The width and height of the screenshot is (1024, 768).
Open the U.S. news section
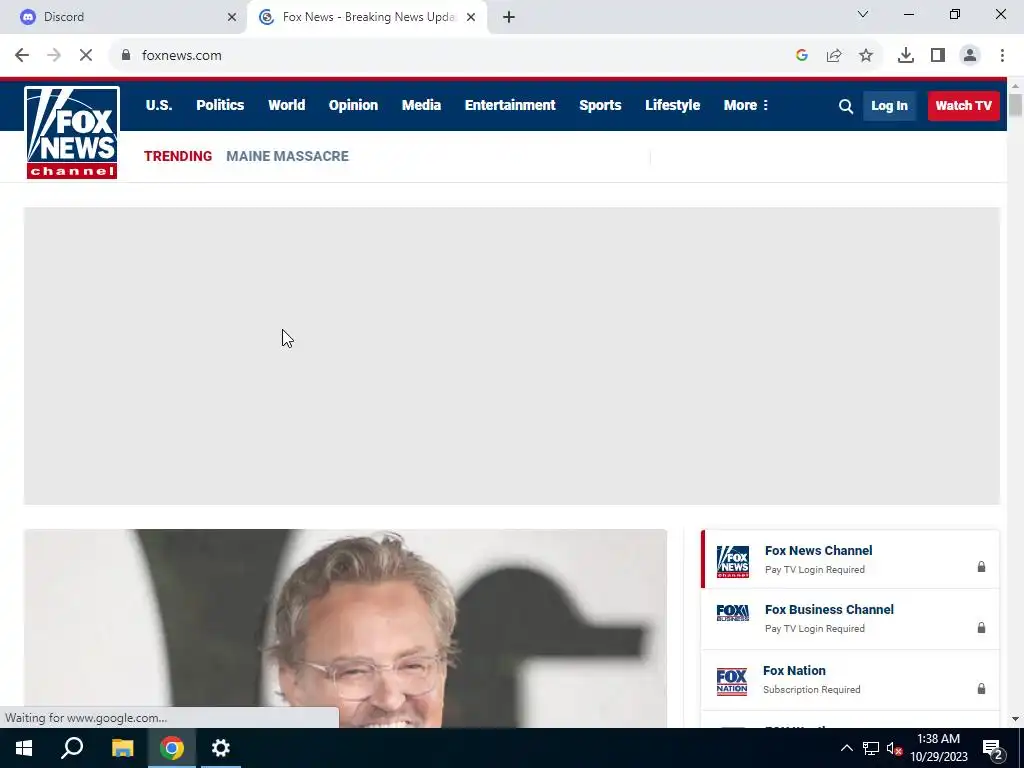(x=159, y=105)
